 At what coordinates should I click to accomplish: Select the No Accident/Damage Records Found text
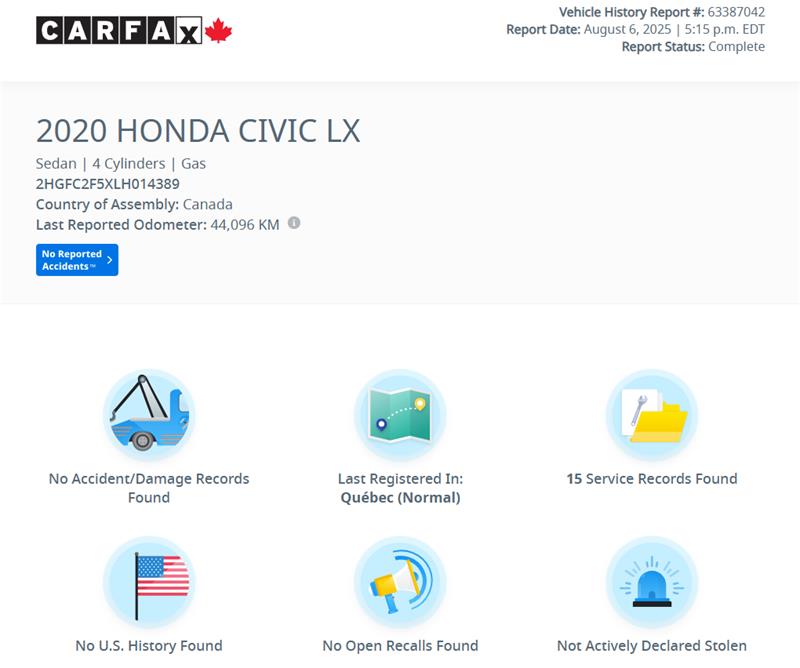tap(149, 488)
